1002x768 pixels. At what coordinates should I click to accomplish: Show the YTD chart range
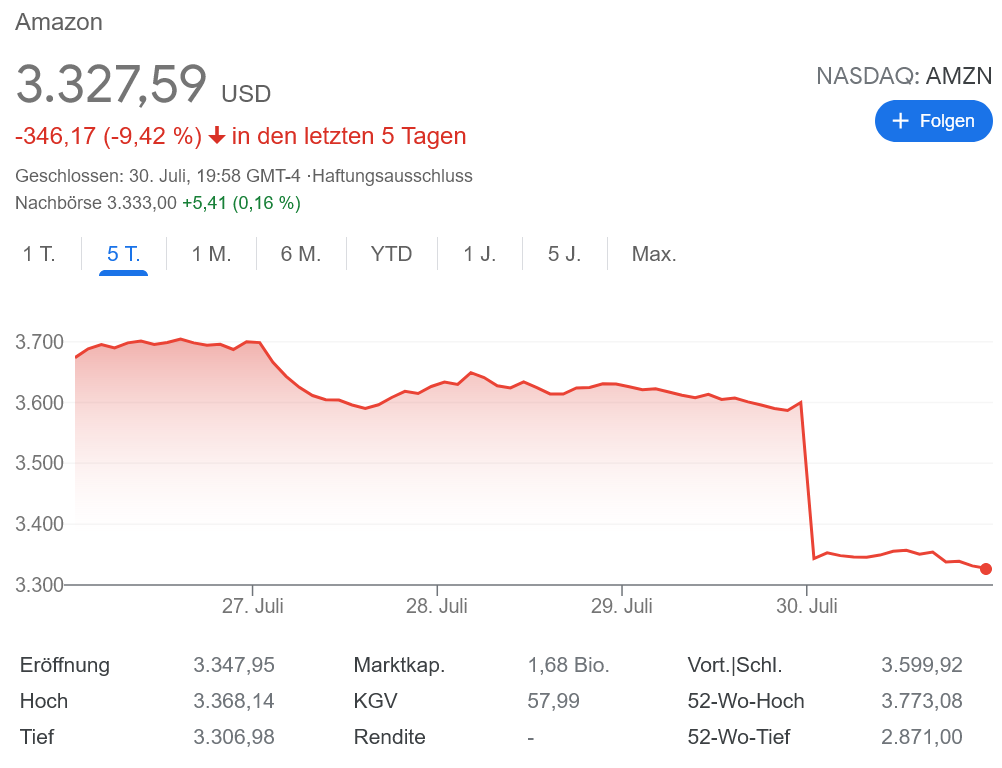(391, 254)
